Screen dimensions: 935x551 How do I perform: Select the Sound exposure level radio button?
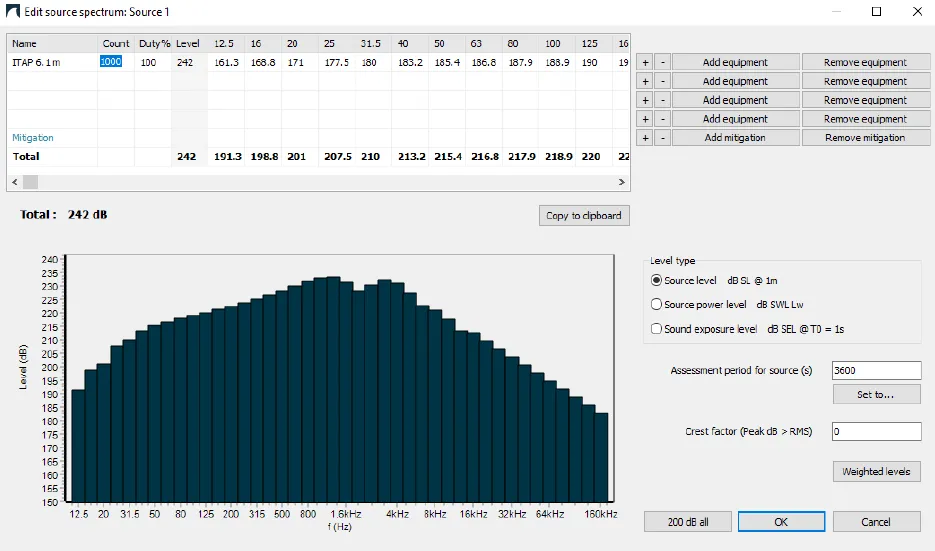(657, 328)
